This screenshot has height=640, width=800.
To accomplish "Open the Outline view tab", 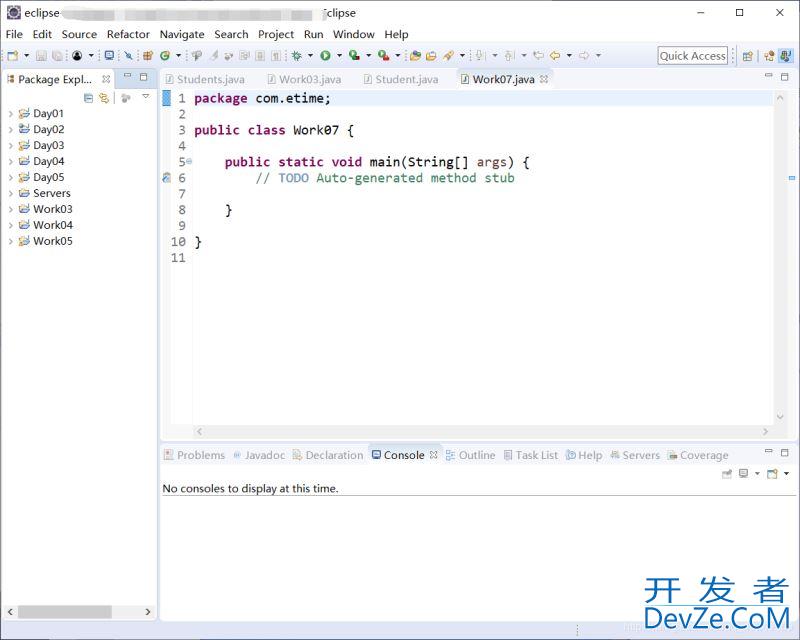I will click(x=470, y=455).
